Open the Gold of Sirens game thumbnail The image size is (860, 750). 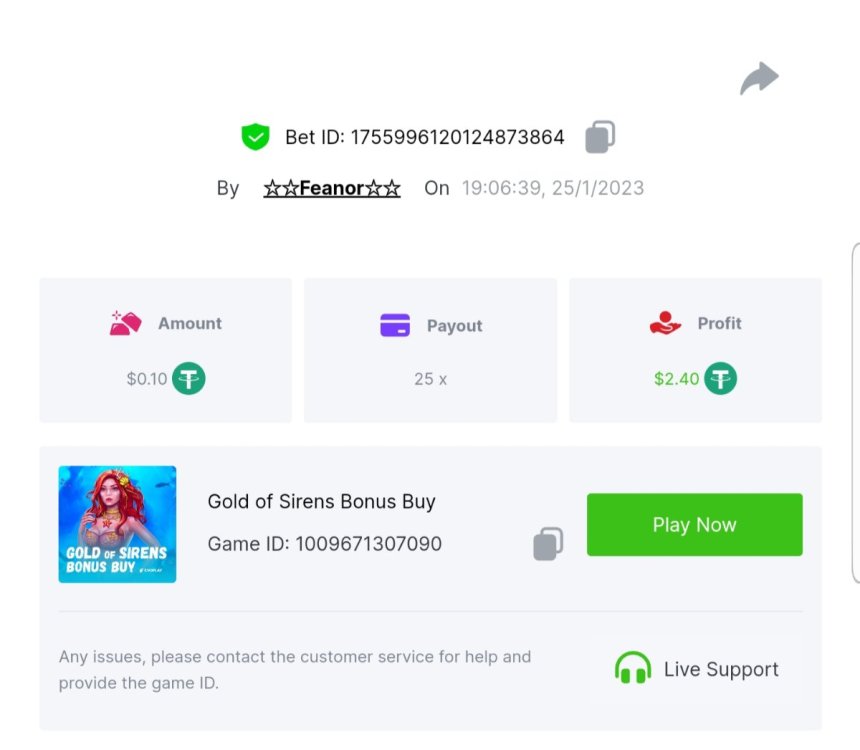(117, 524)
